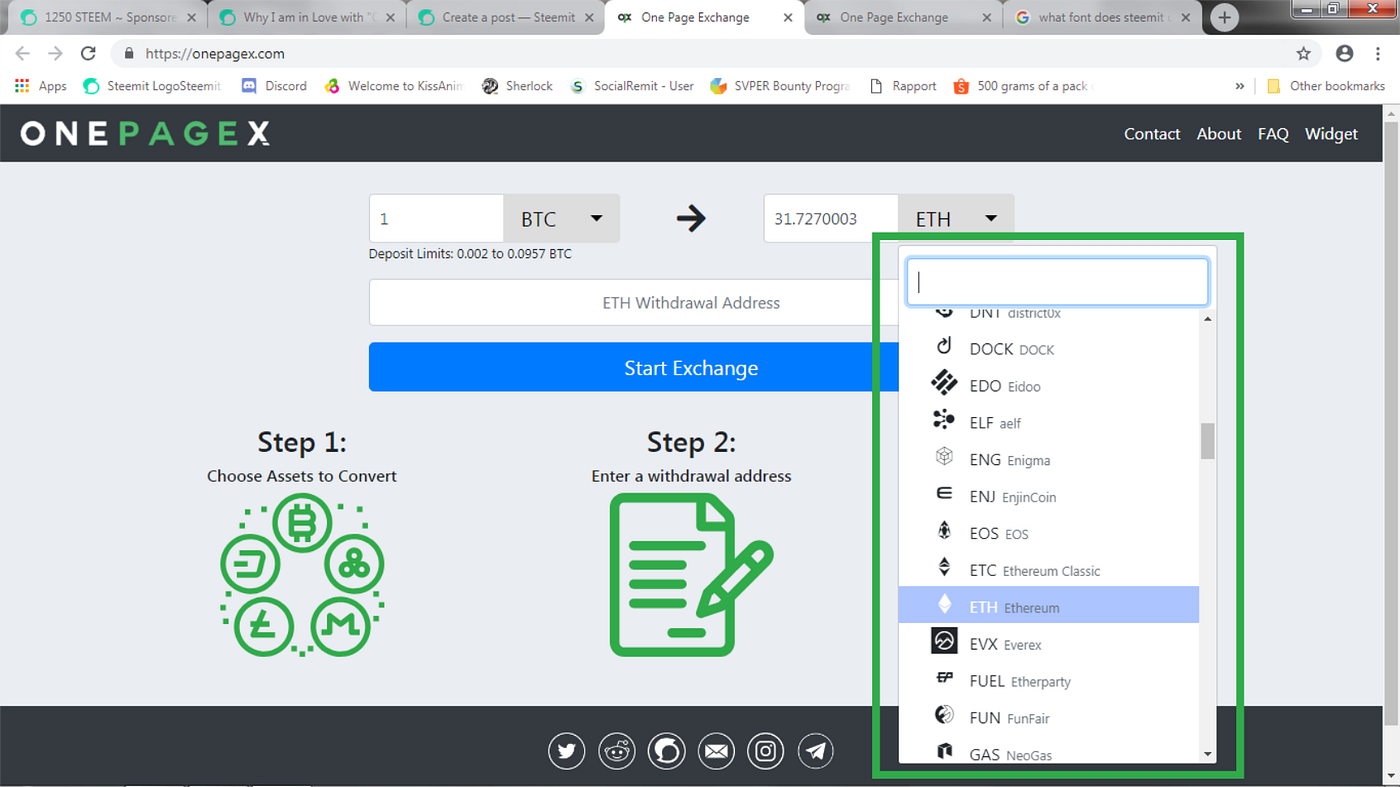Switch to what font does steemit tab

pos(1104,18)
